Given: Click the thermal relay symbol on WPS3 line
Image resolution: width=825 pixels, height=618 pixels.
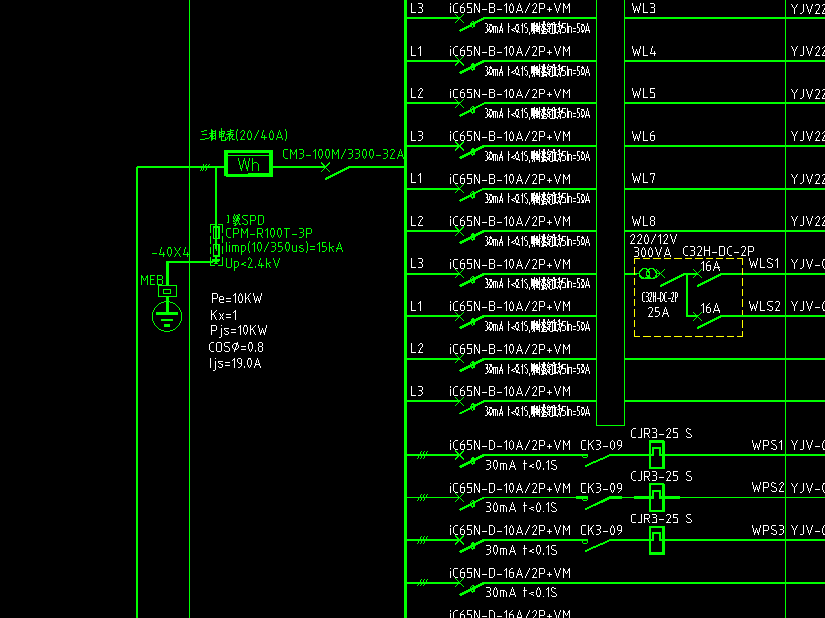Looking at the screenshot, I should point(657,540).
